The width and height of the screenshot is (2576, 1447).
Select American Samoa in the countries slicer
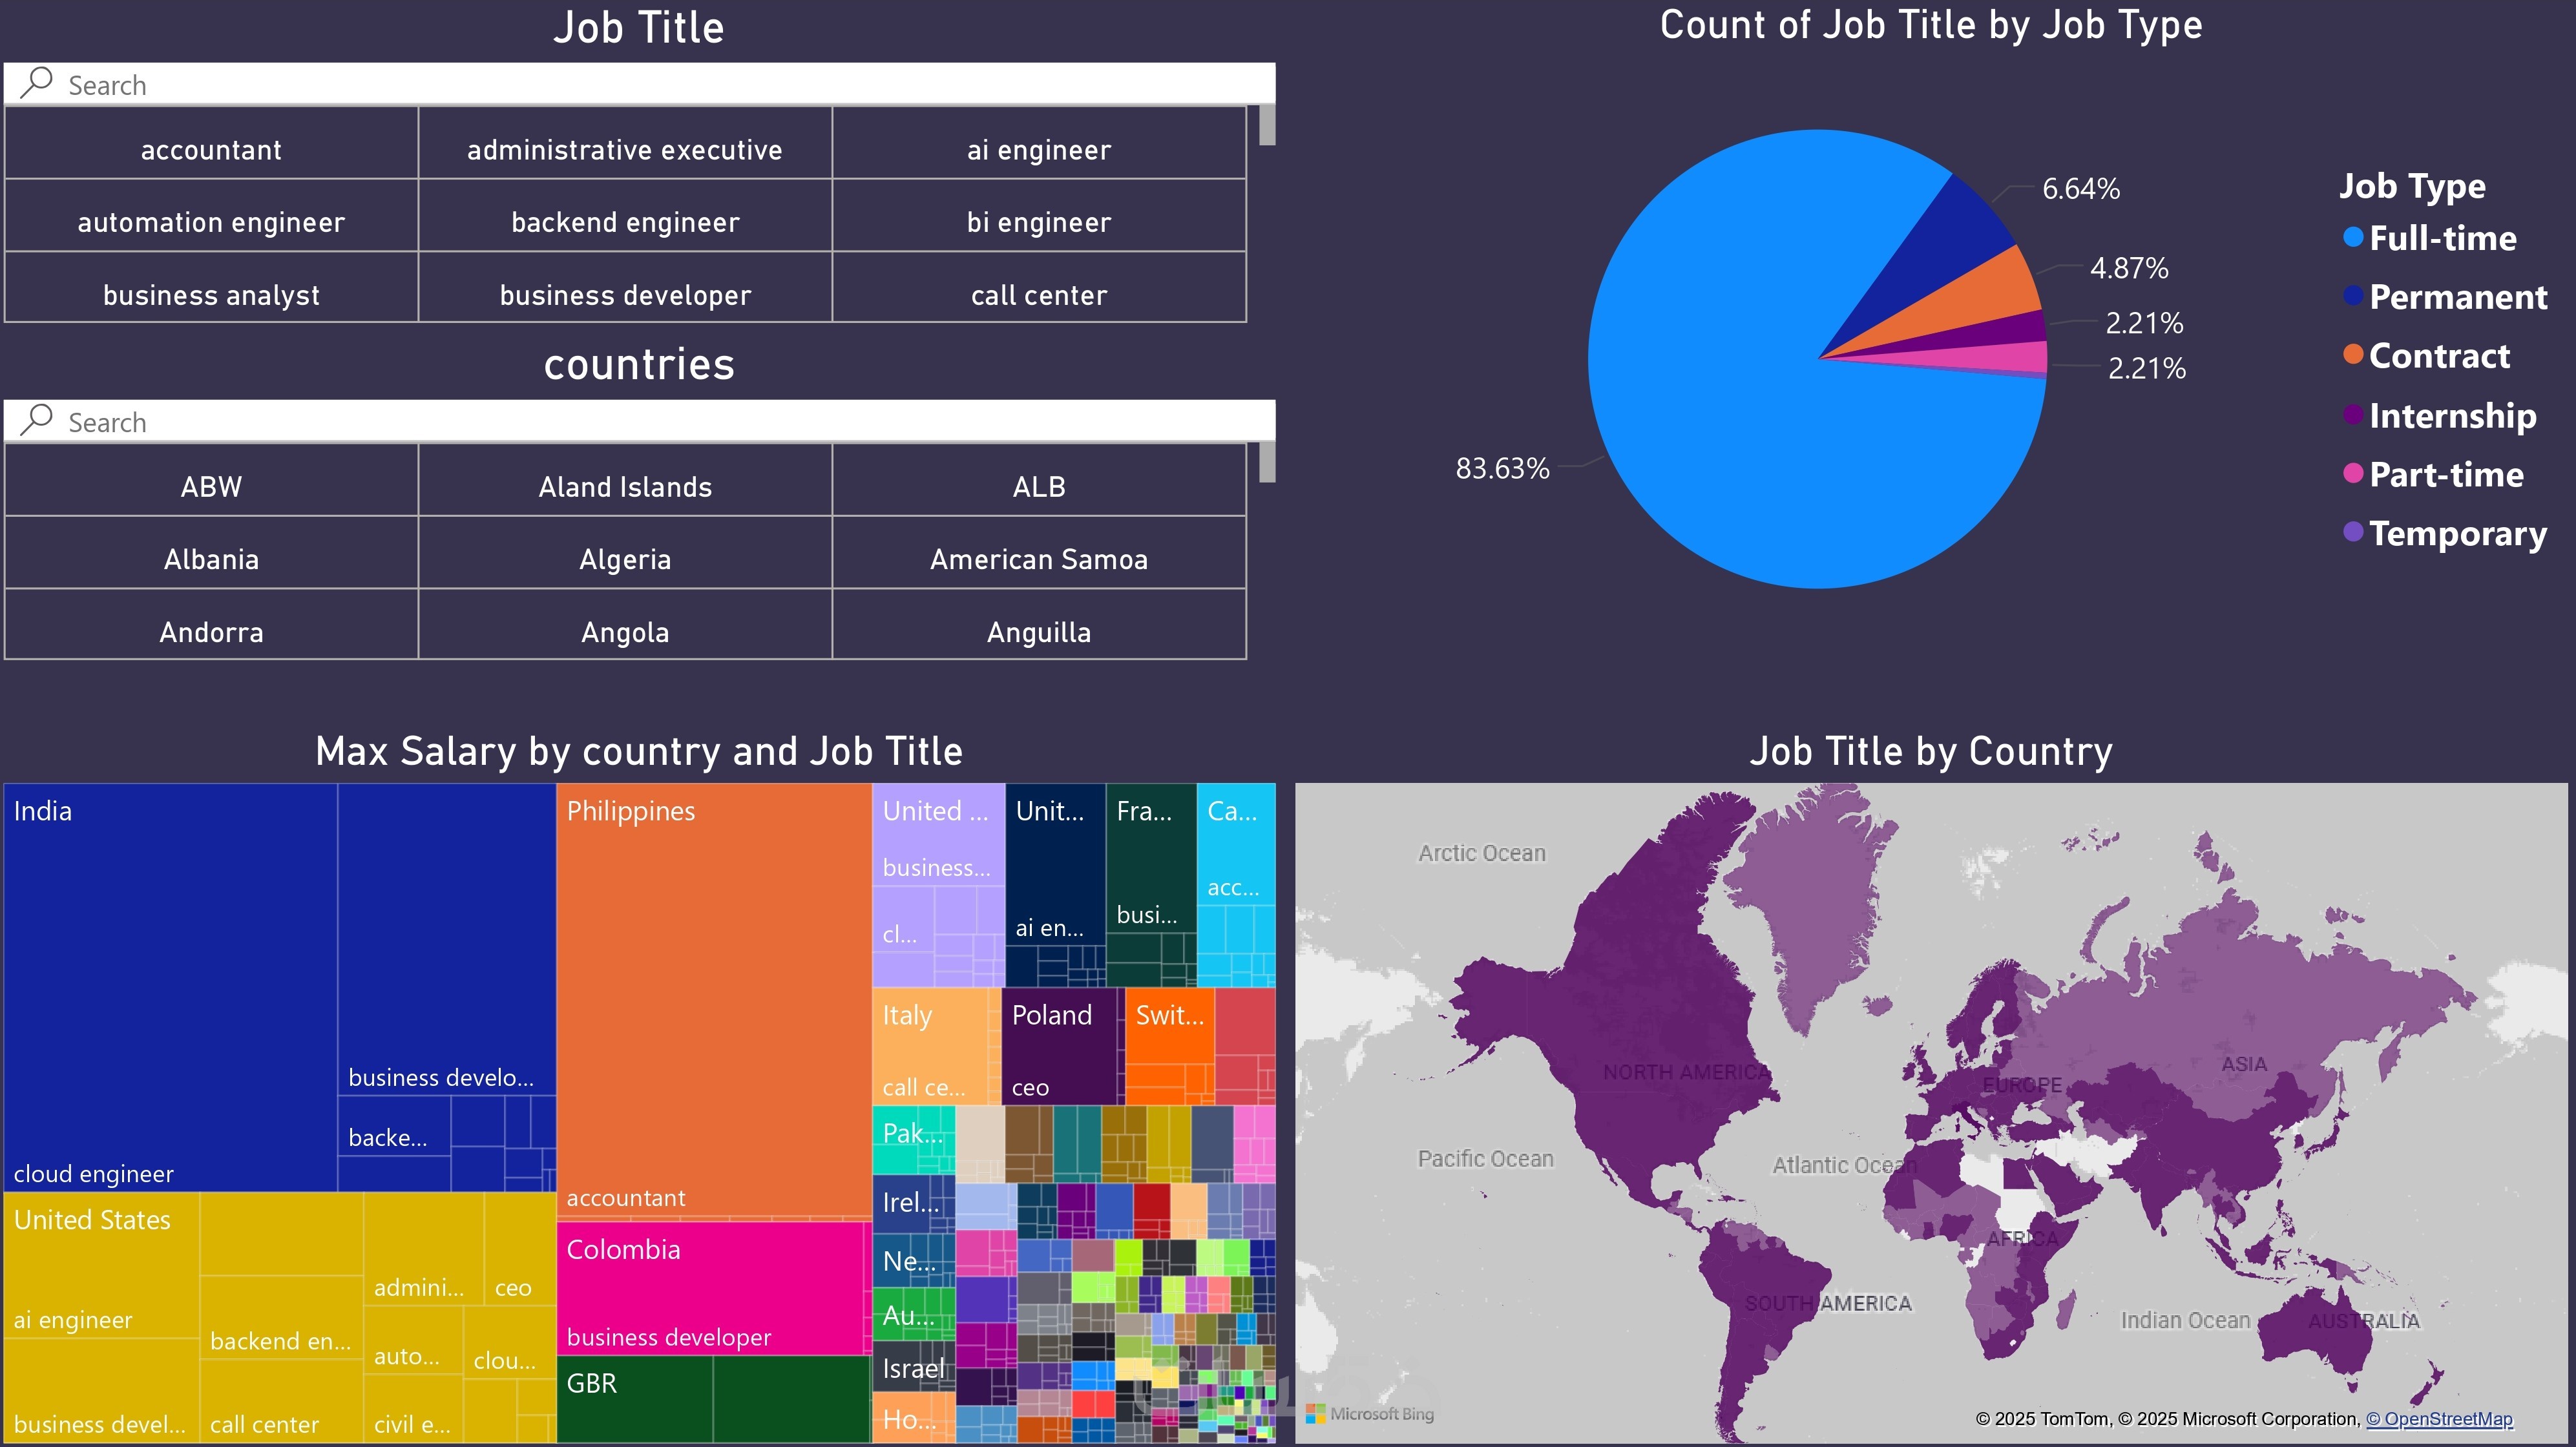pyautogui.click(x=1038, y=559)
